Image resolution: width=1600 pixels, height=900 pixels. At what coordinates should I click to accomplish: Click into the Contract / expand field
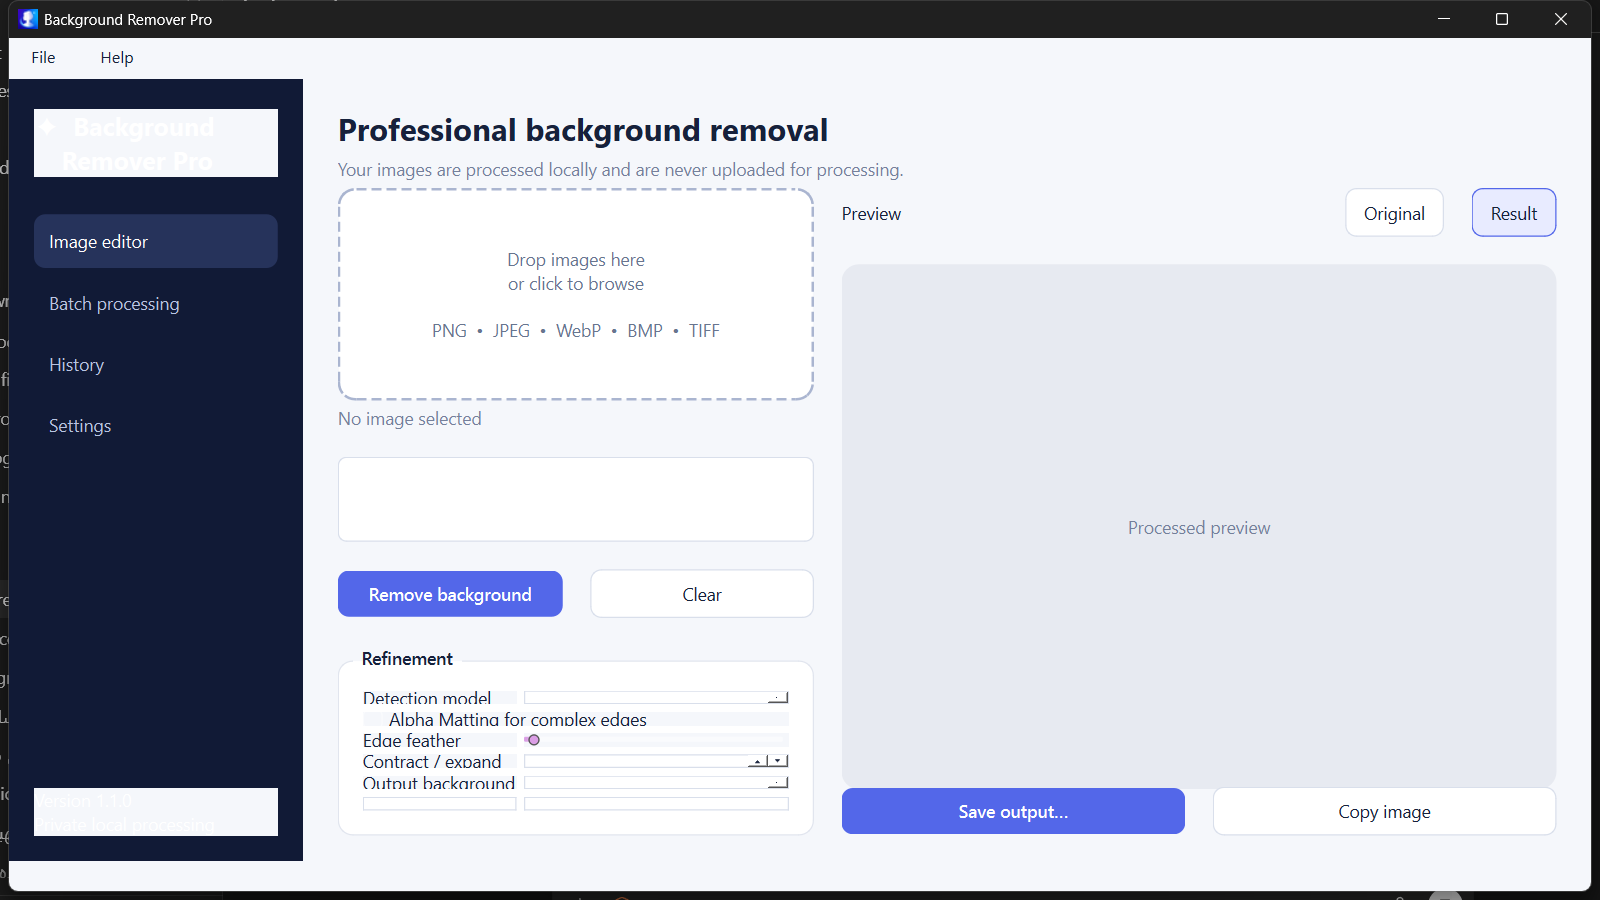coord(636,761)
